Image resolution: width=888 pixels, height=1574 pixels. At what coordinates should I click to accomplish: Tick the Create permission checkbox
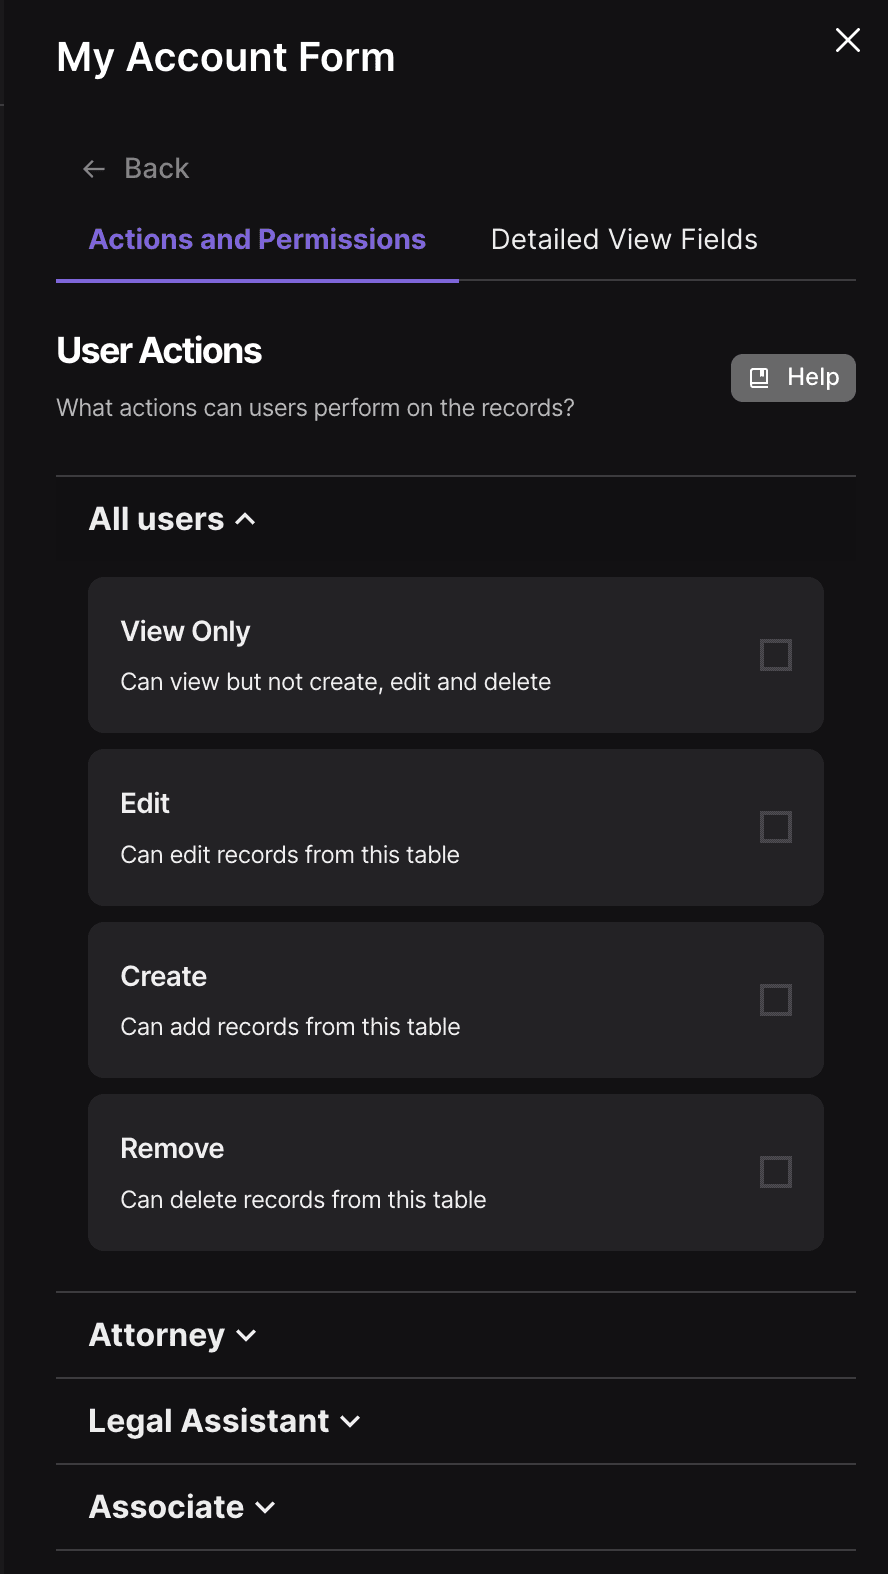coord(776,1000)
